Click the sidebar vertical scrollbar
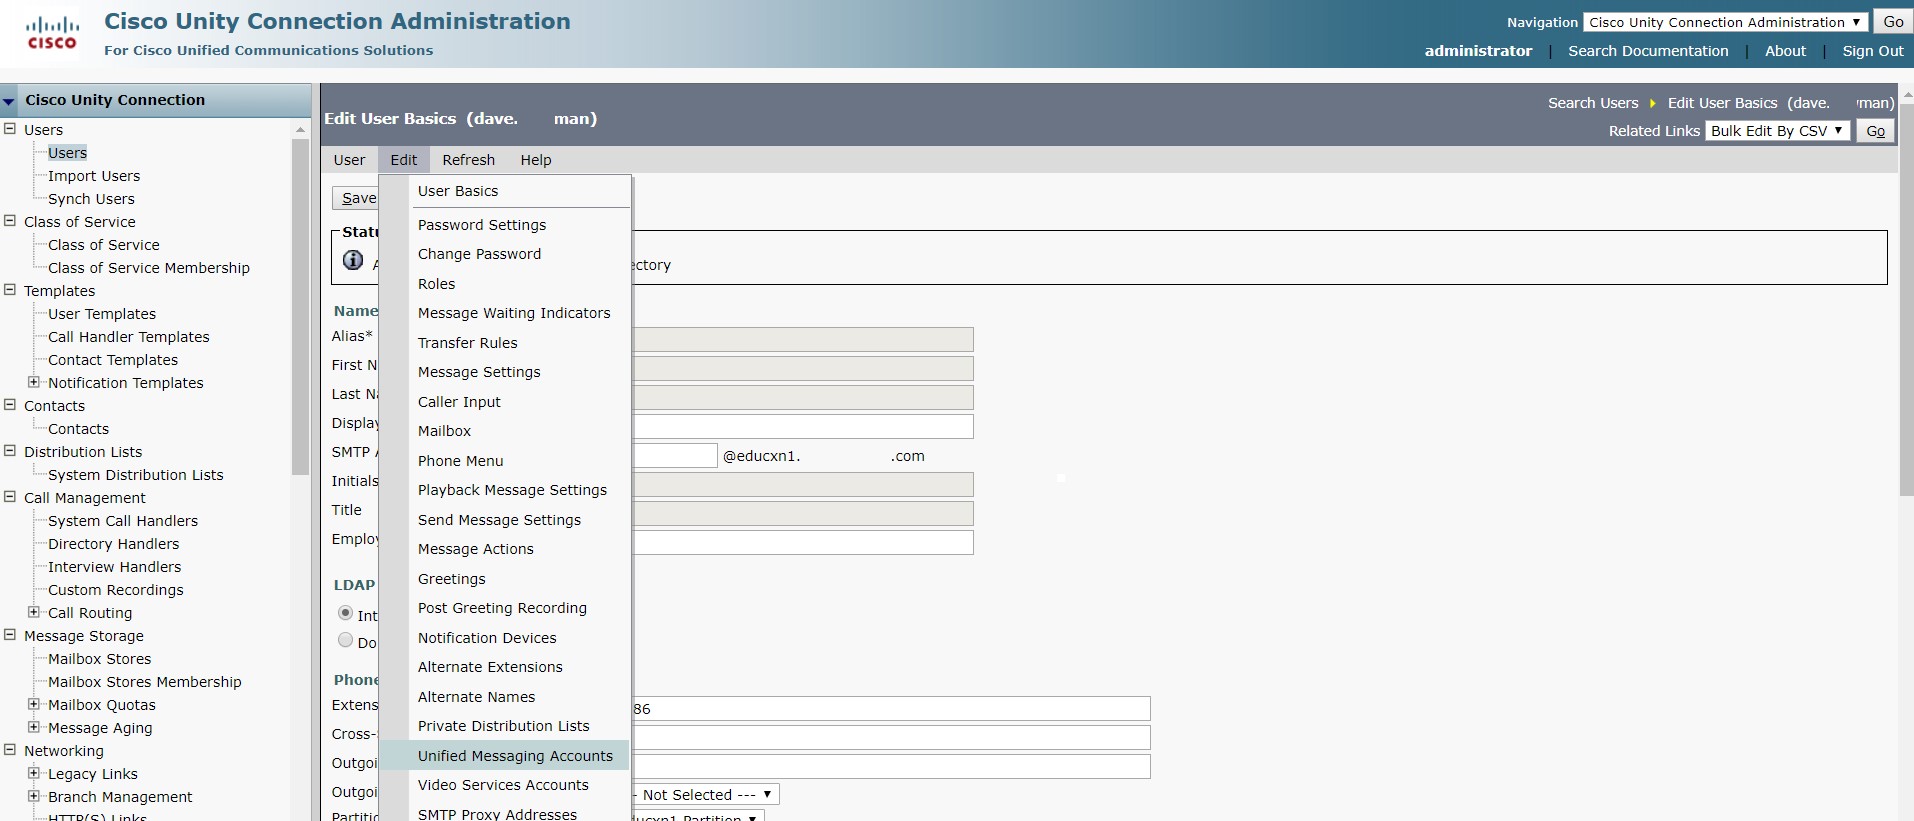Image resolution: width=1914 pixels, height=821 pixels. (x=300, y=307)
